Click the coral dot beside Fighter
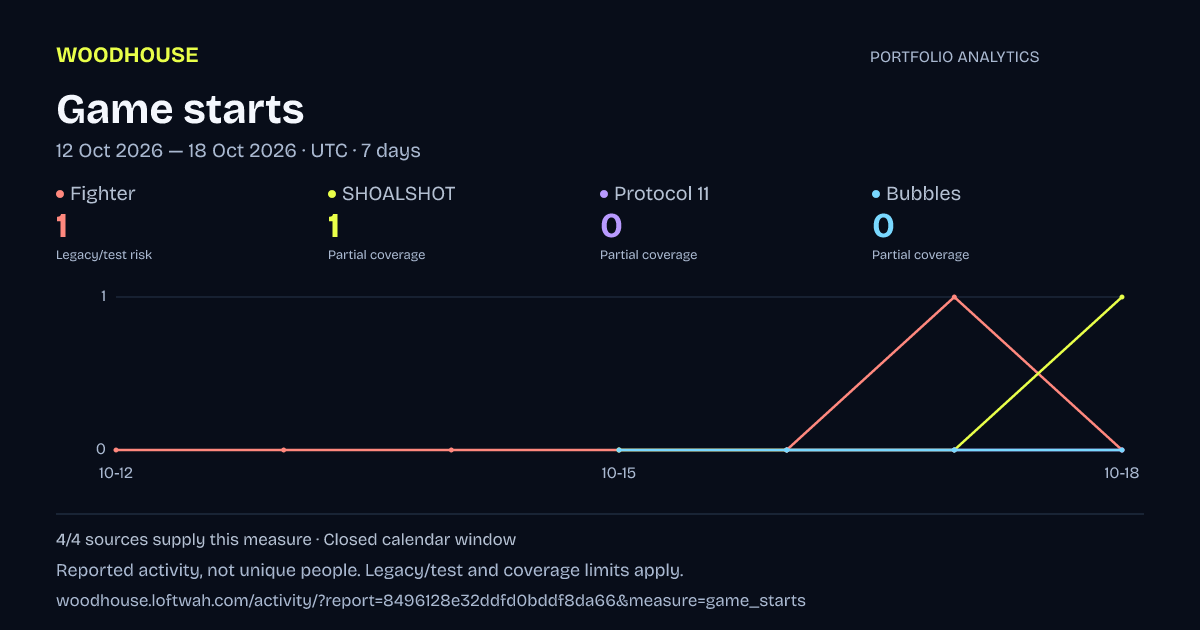Viewport: 1200px width, 630px height. tap(60, 194)
